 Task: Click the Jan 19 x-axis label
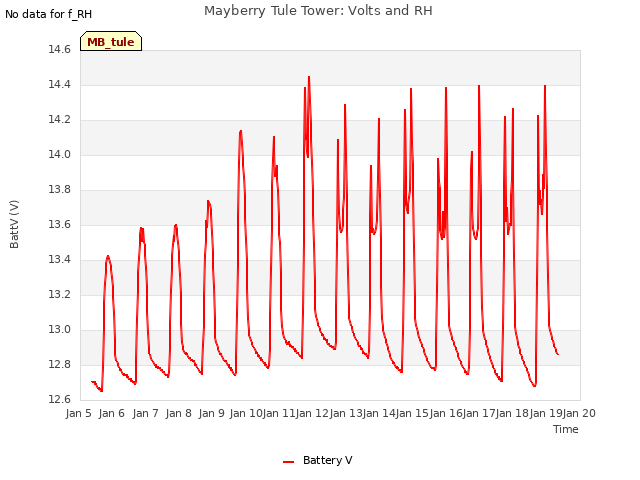pos(546,413)
